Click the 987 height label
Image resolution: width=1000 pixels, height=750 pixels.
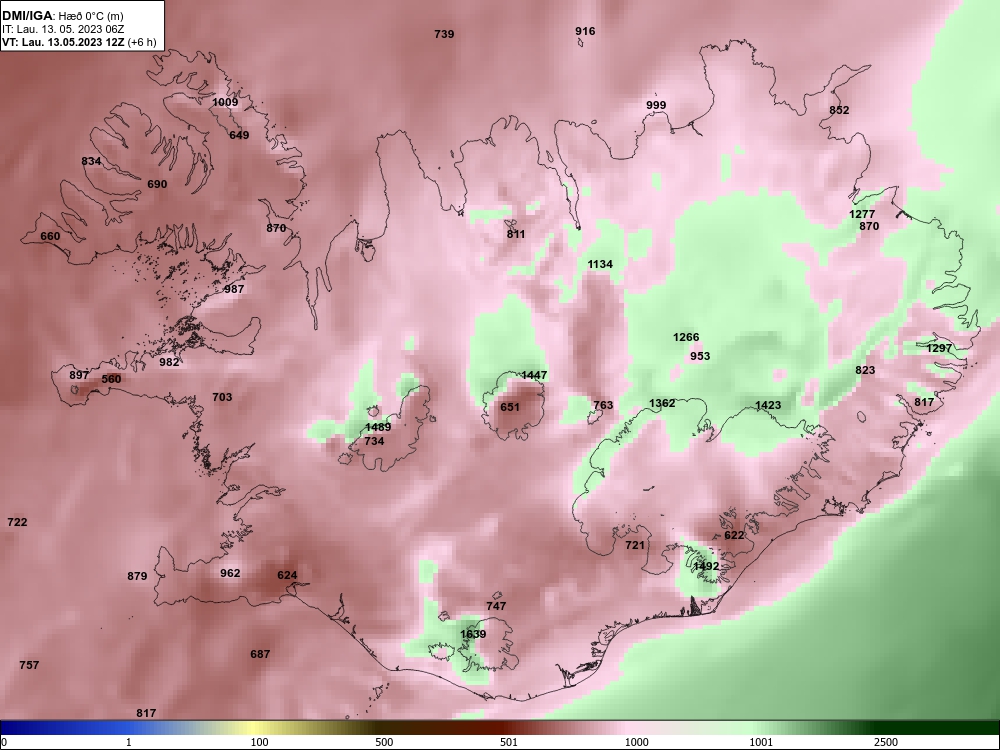coord(234,289)
